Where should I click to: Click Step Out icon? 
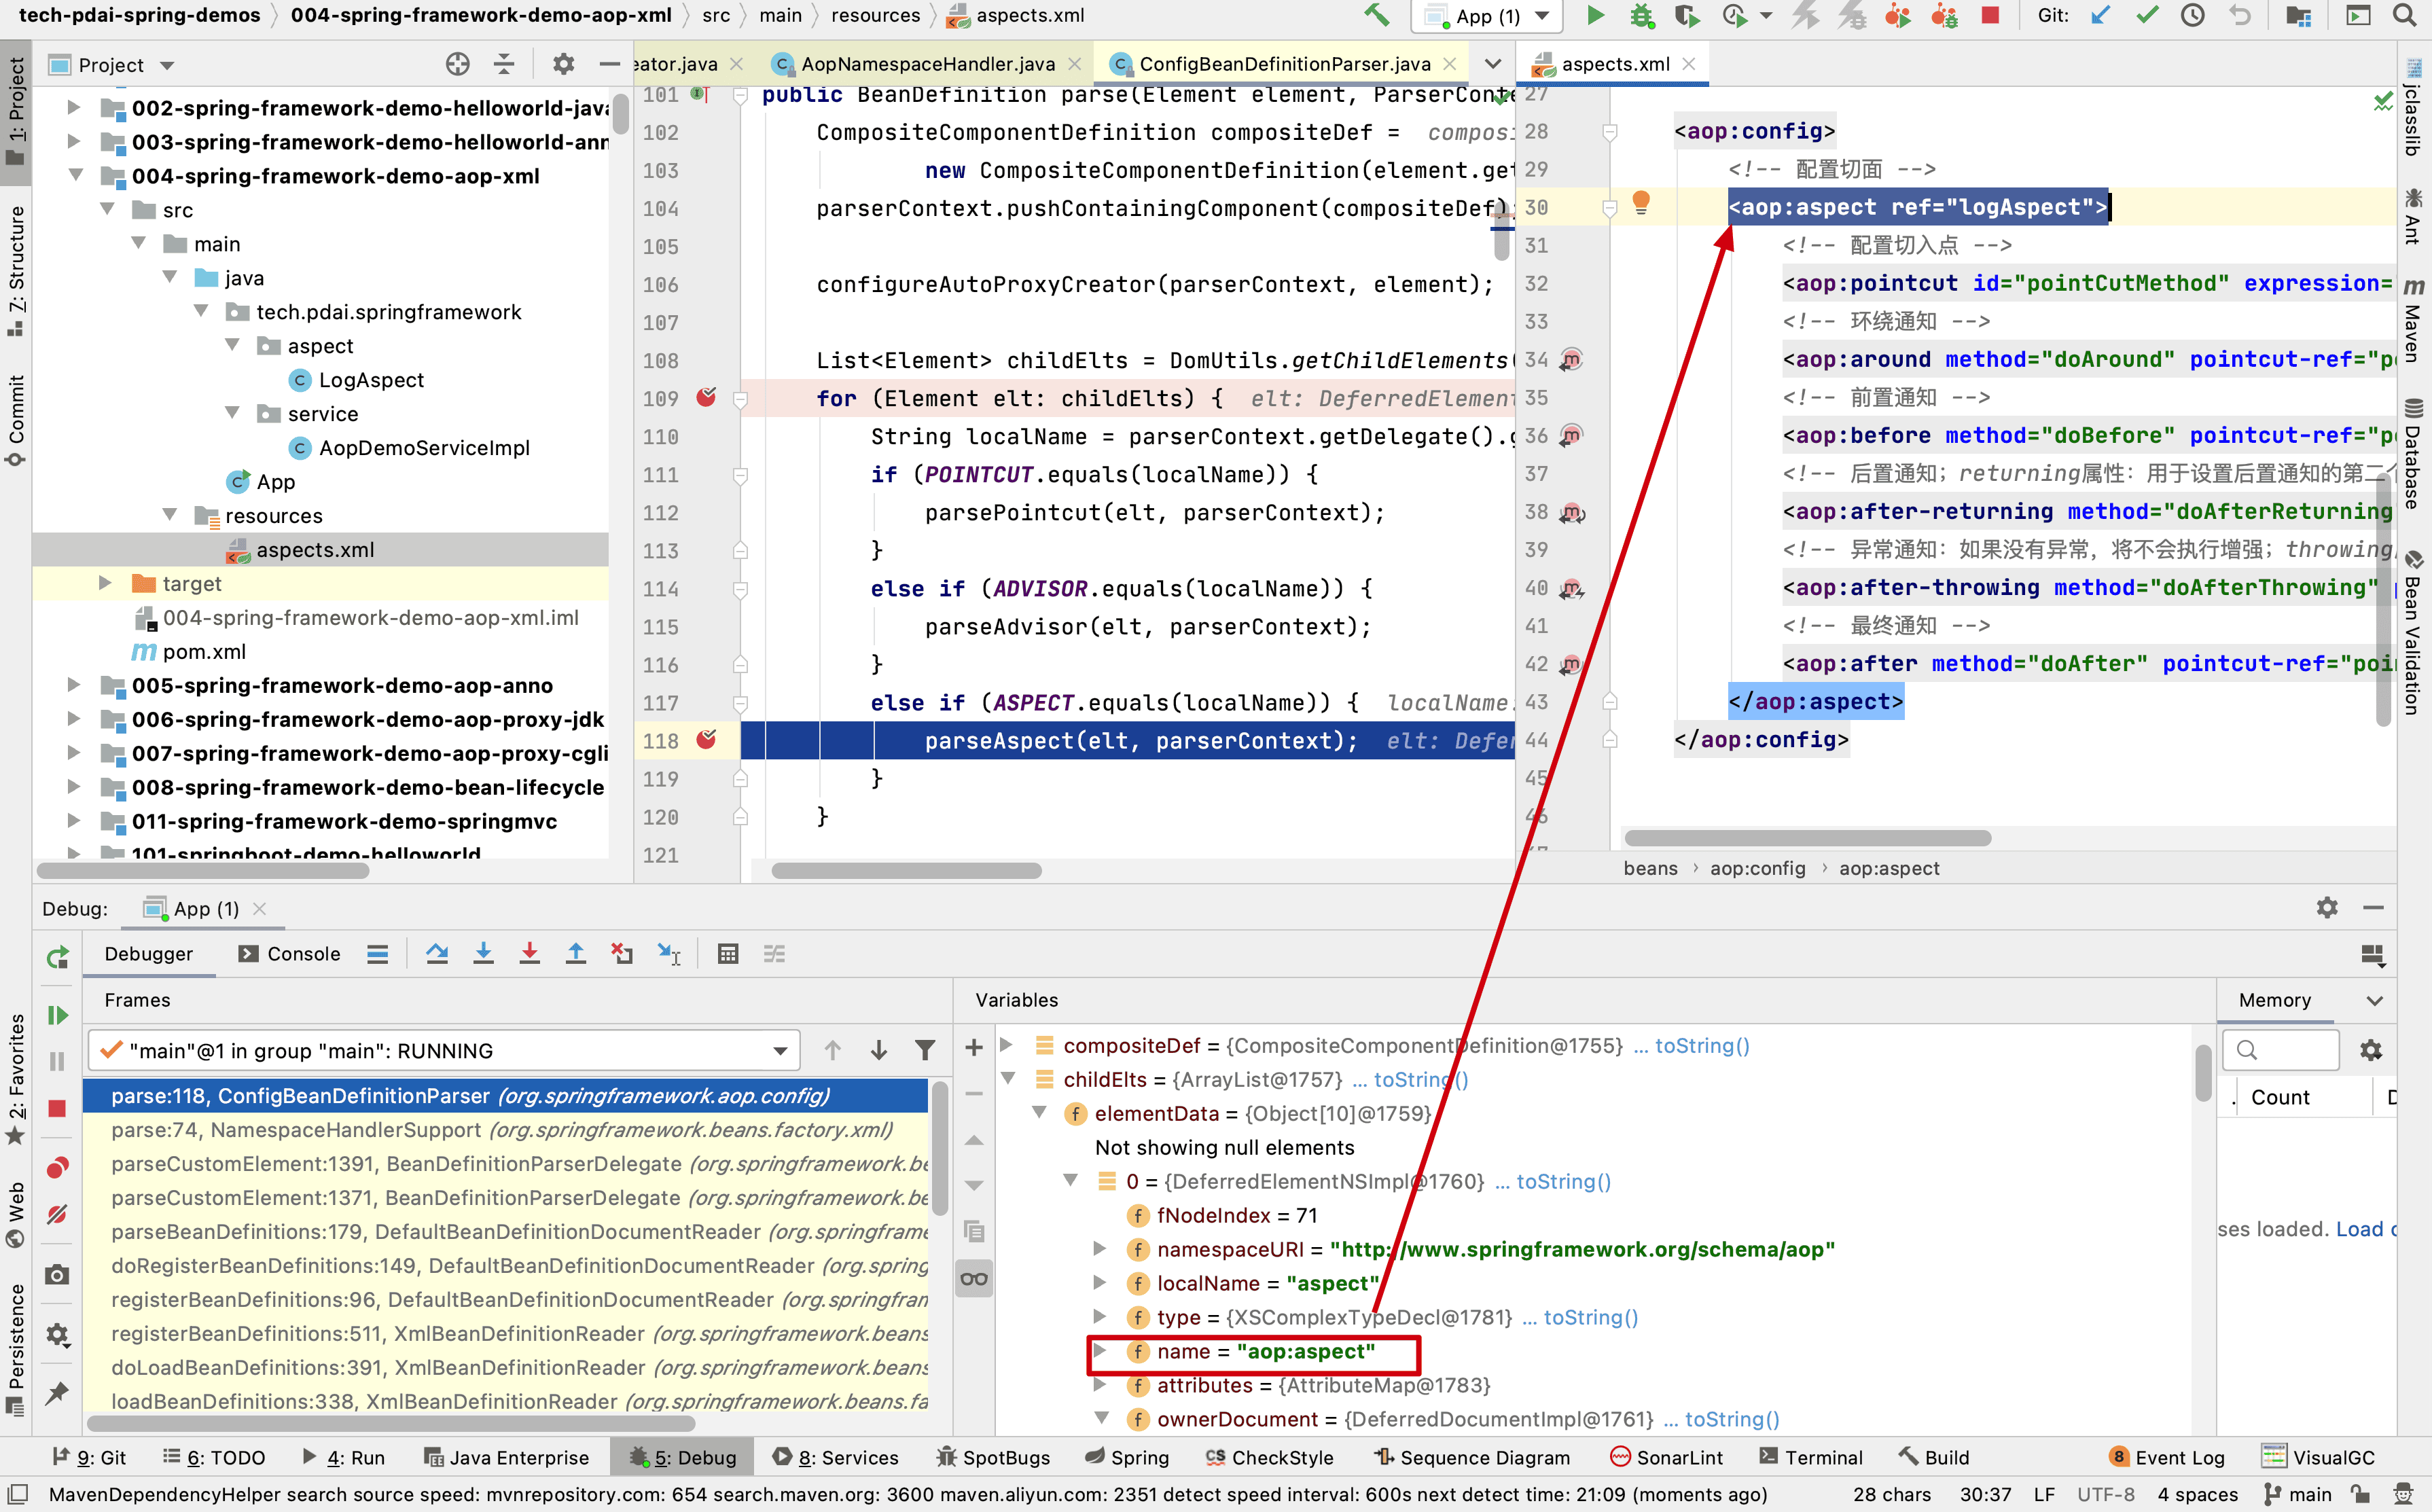click(576, 954)
